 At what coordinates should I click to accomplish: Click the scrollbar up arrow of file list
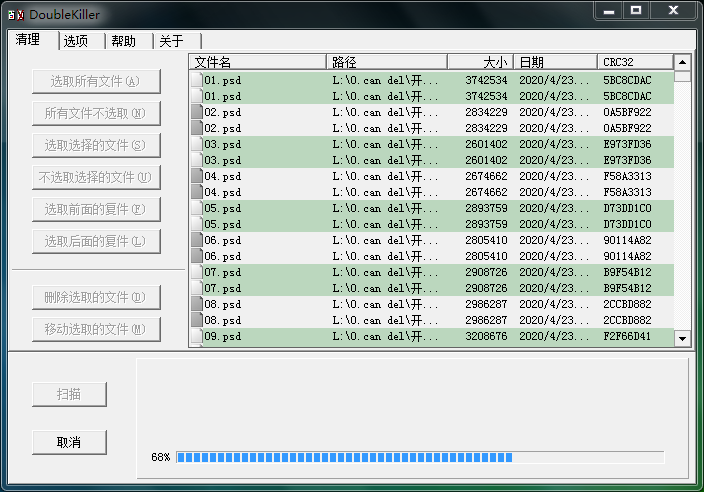(682, 62)
